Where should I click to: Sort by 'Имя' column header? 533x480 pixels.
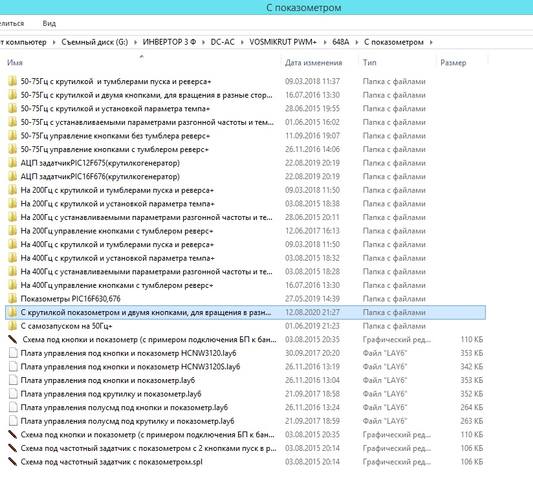[x=15, y=63]
